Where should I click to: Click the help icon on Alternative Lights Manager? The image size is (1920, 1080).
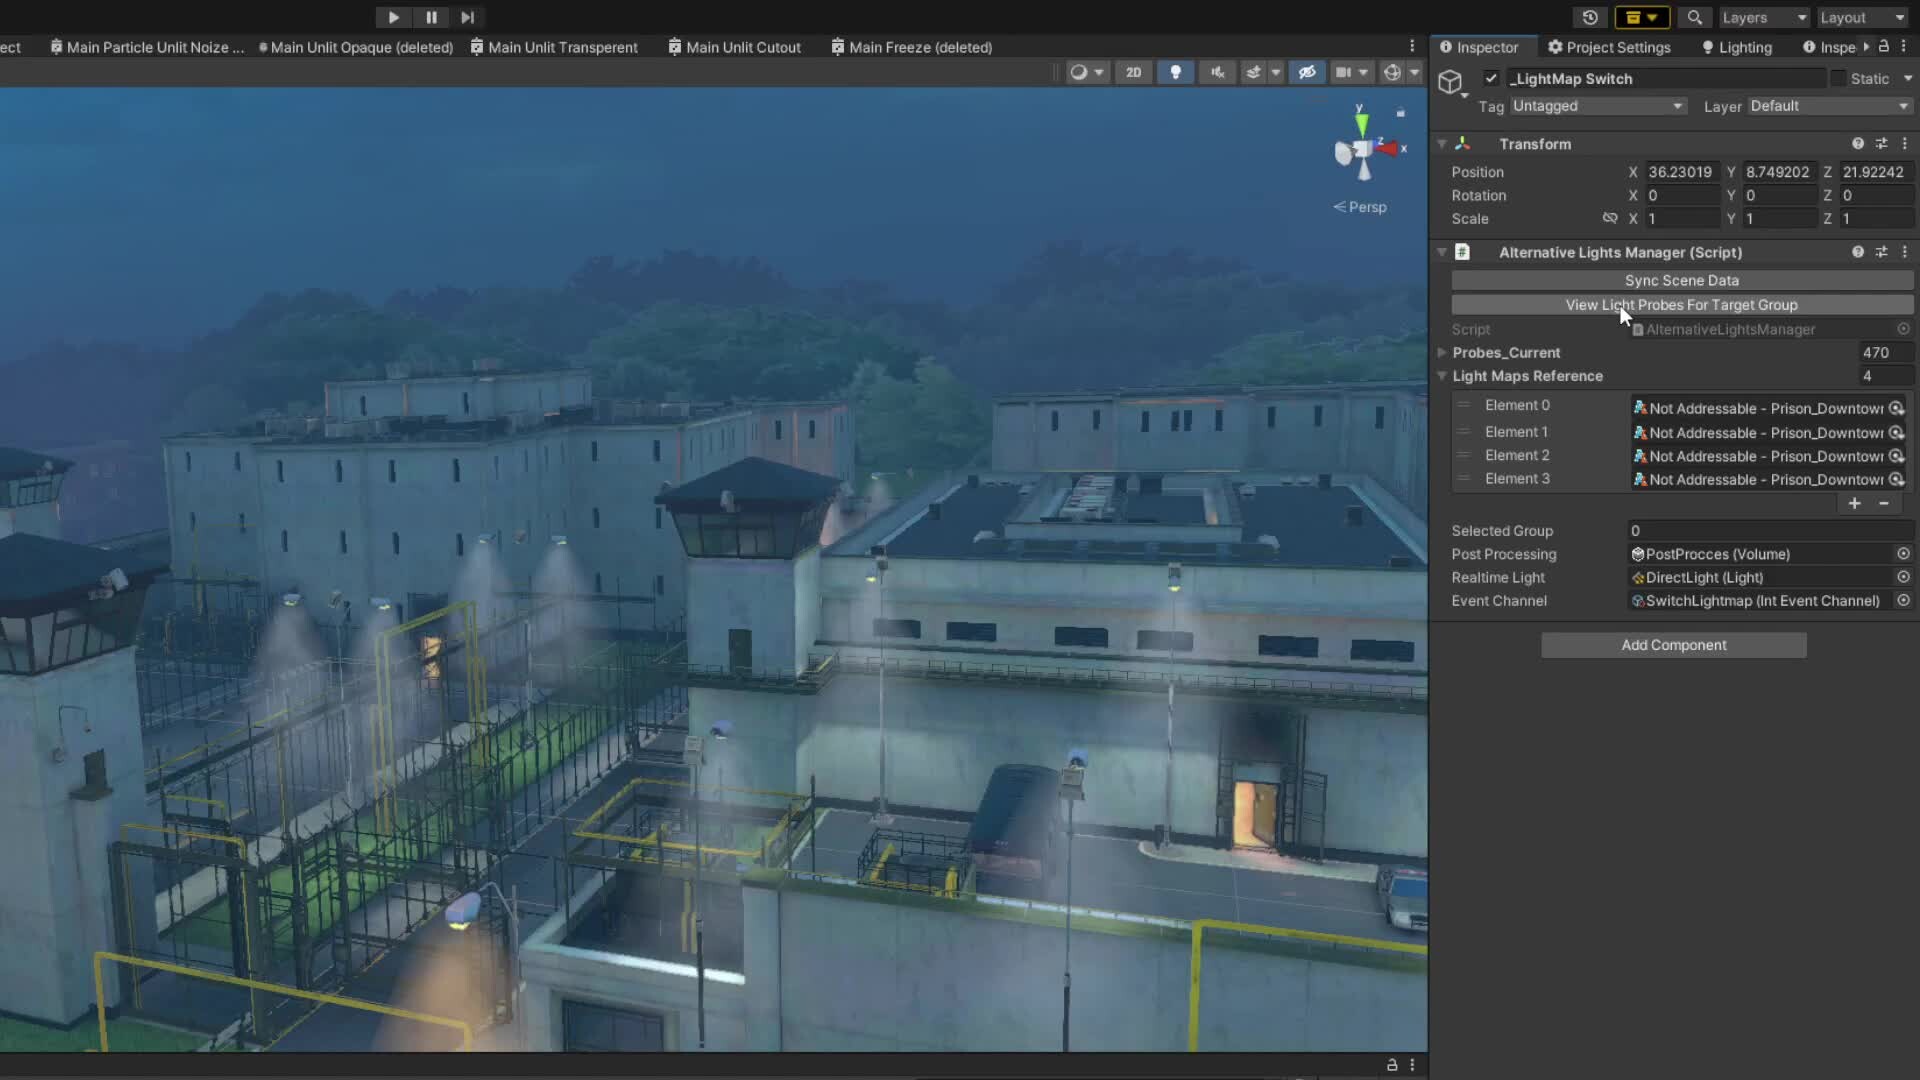[1859, 252]
